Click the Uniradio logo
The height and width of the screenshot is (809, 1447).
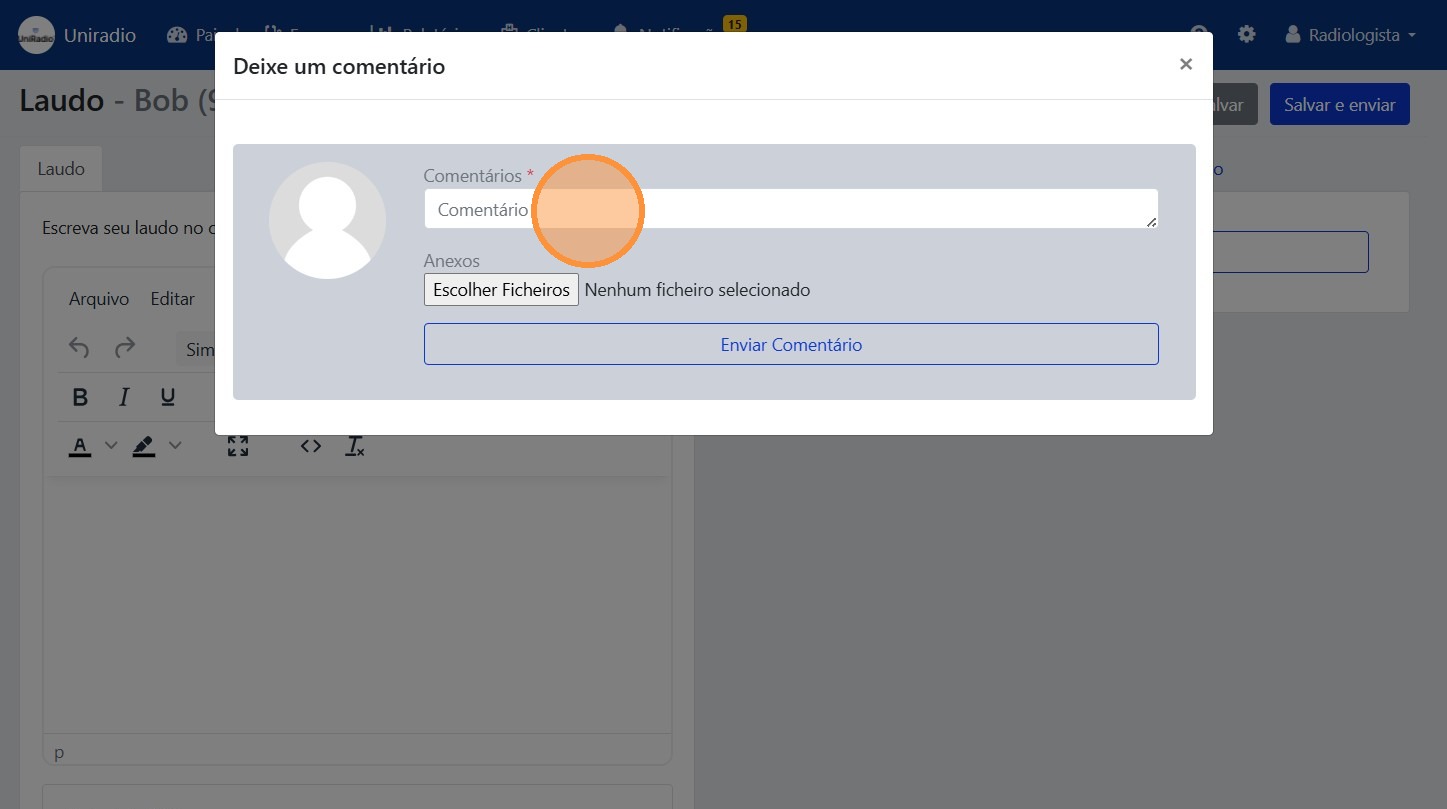37,35
